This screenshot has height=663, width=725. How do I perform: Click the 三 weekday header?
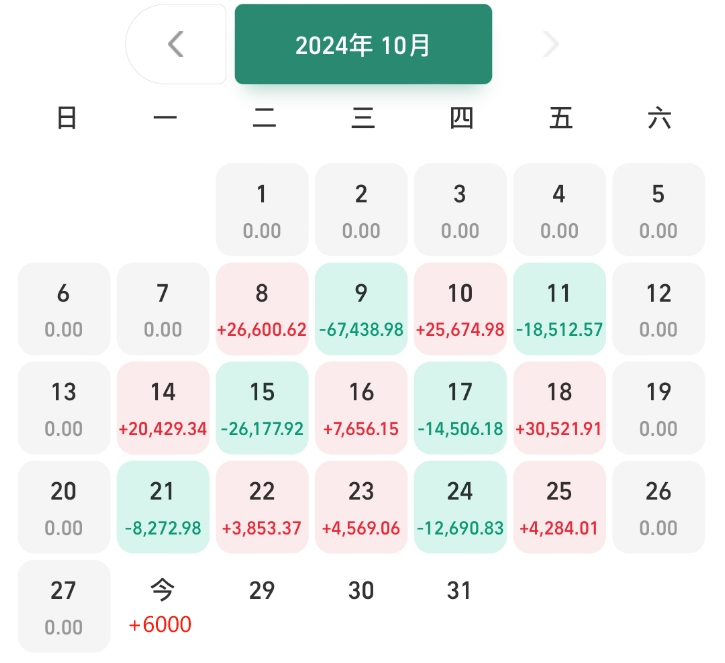(363, 118)
